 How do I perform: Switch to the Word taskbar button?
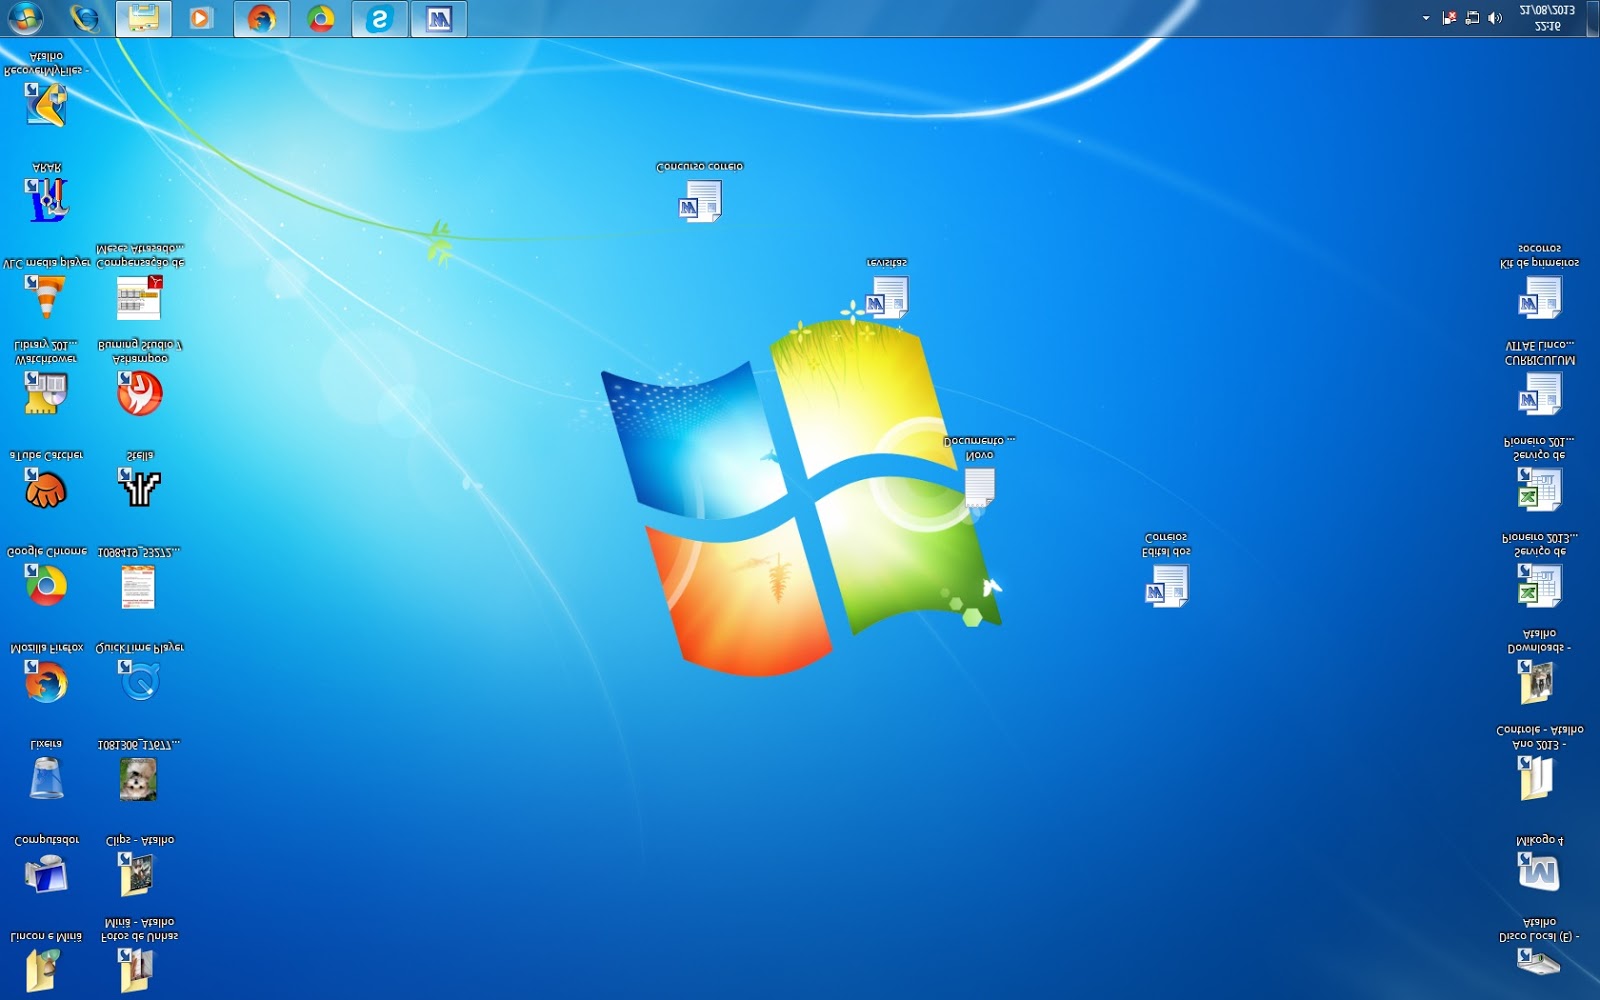pos(438,19)
